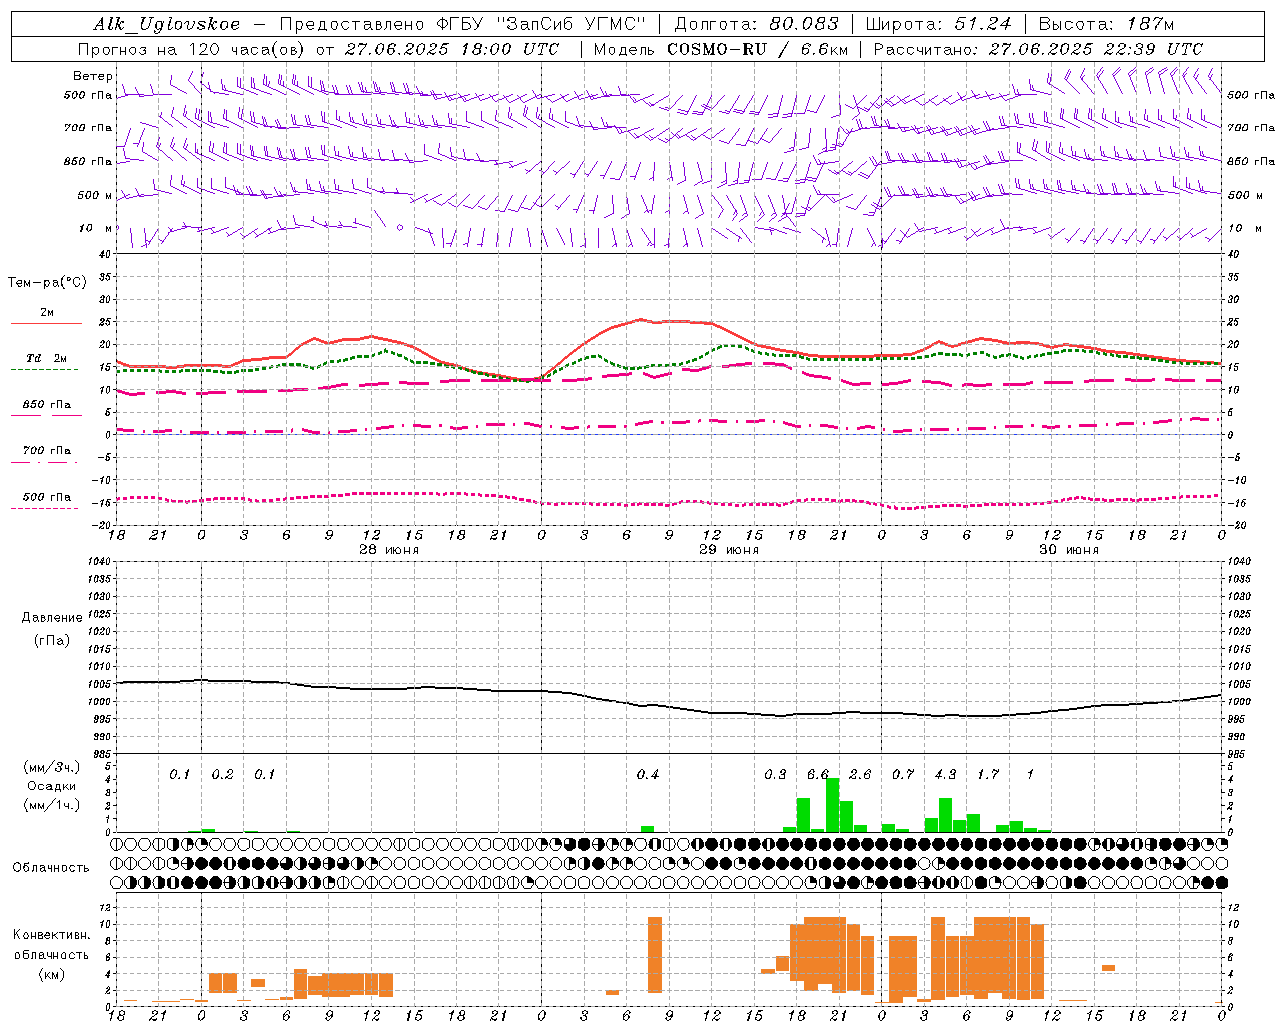This screenshot has height=1024, width=1280.
Task: Click the 1.7 precipitation total
Action: [988, 775]
